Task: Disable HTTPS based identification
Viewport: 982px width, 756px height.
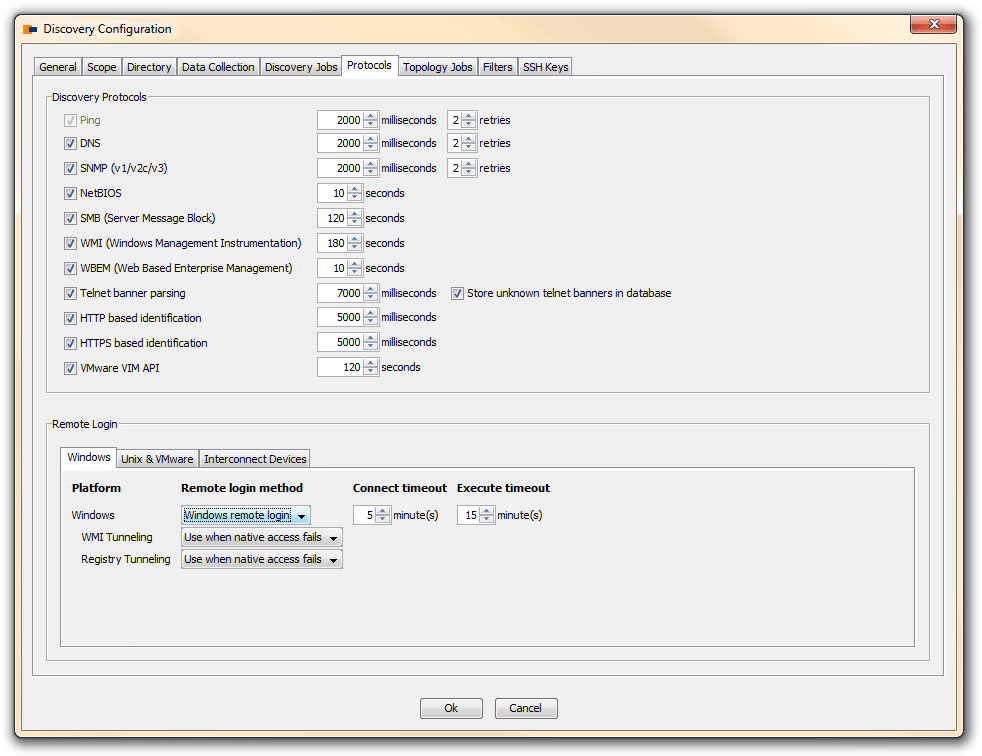Action: (x=70, y=342)
